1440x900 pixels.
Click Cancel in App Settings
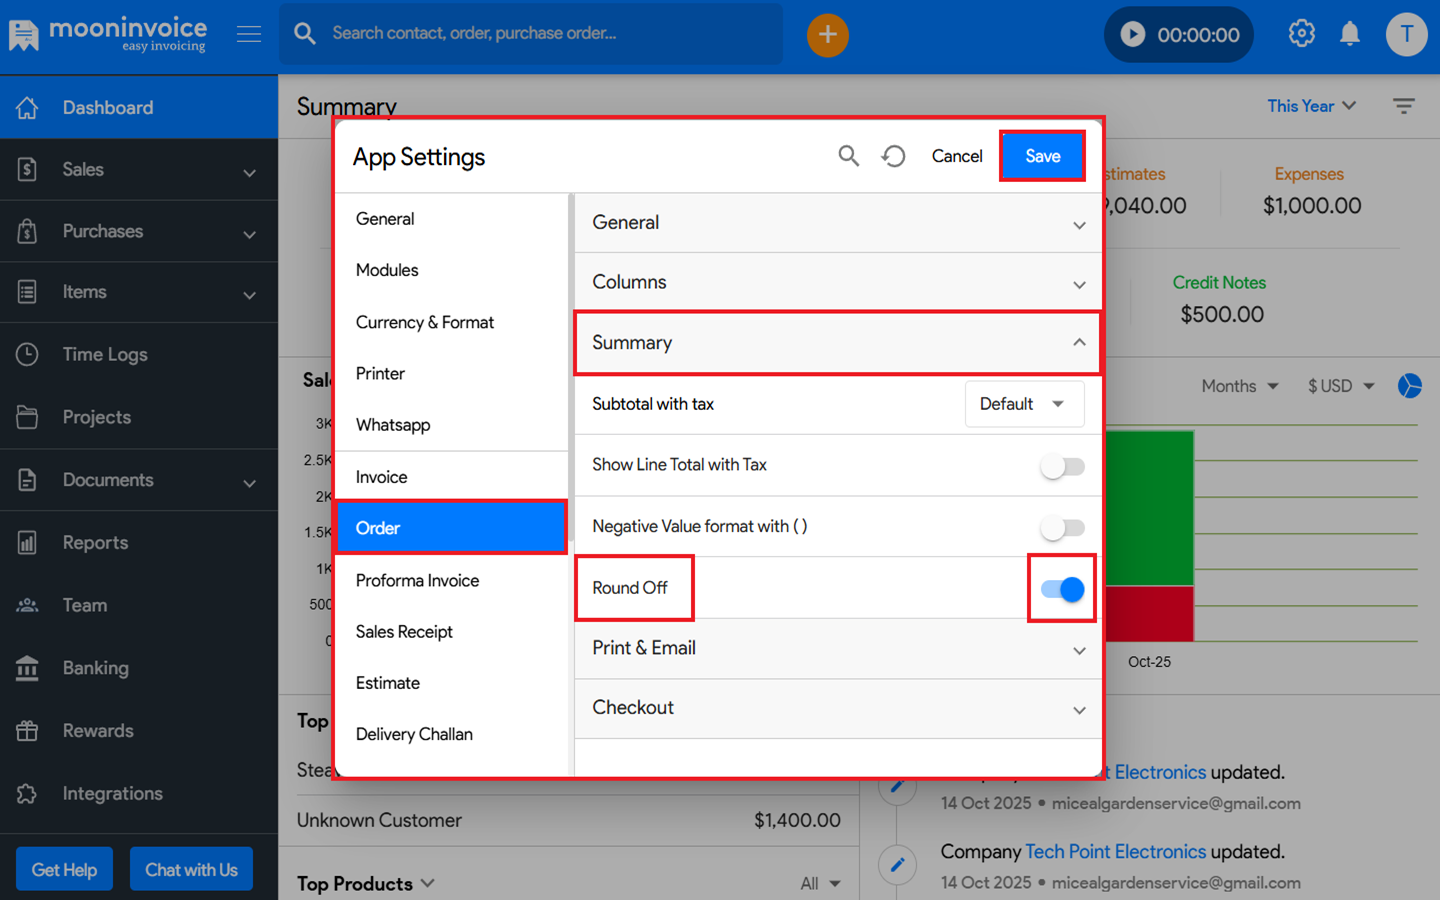956,156
